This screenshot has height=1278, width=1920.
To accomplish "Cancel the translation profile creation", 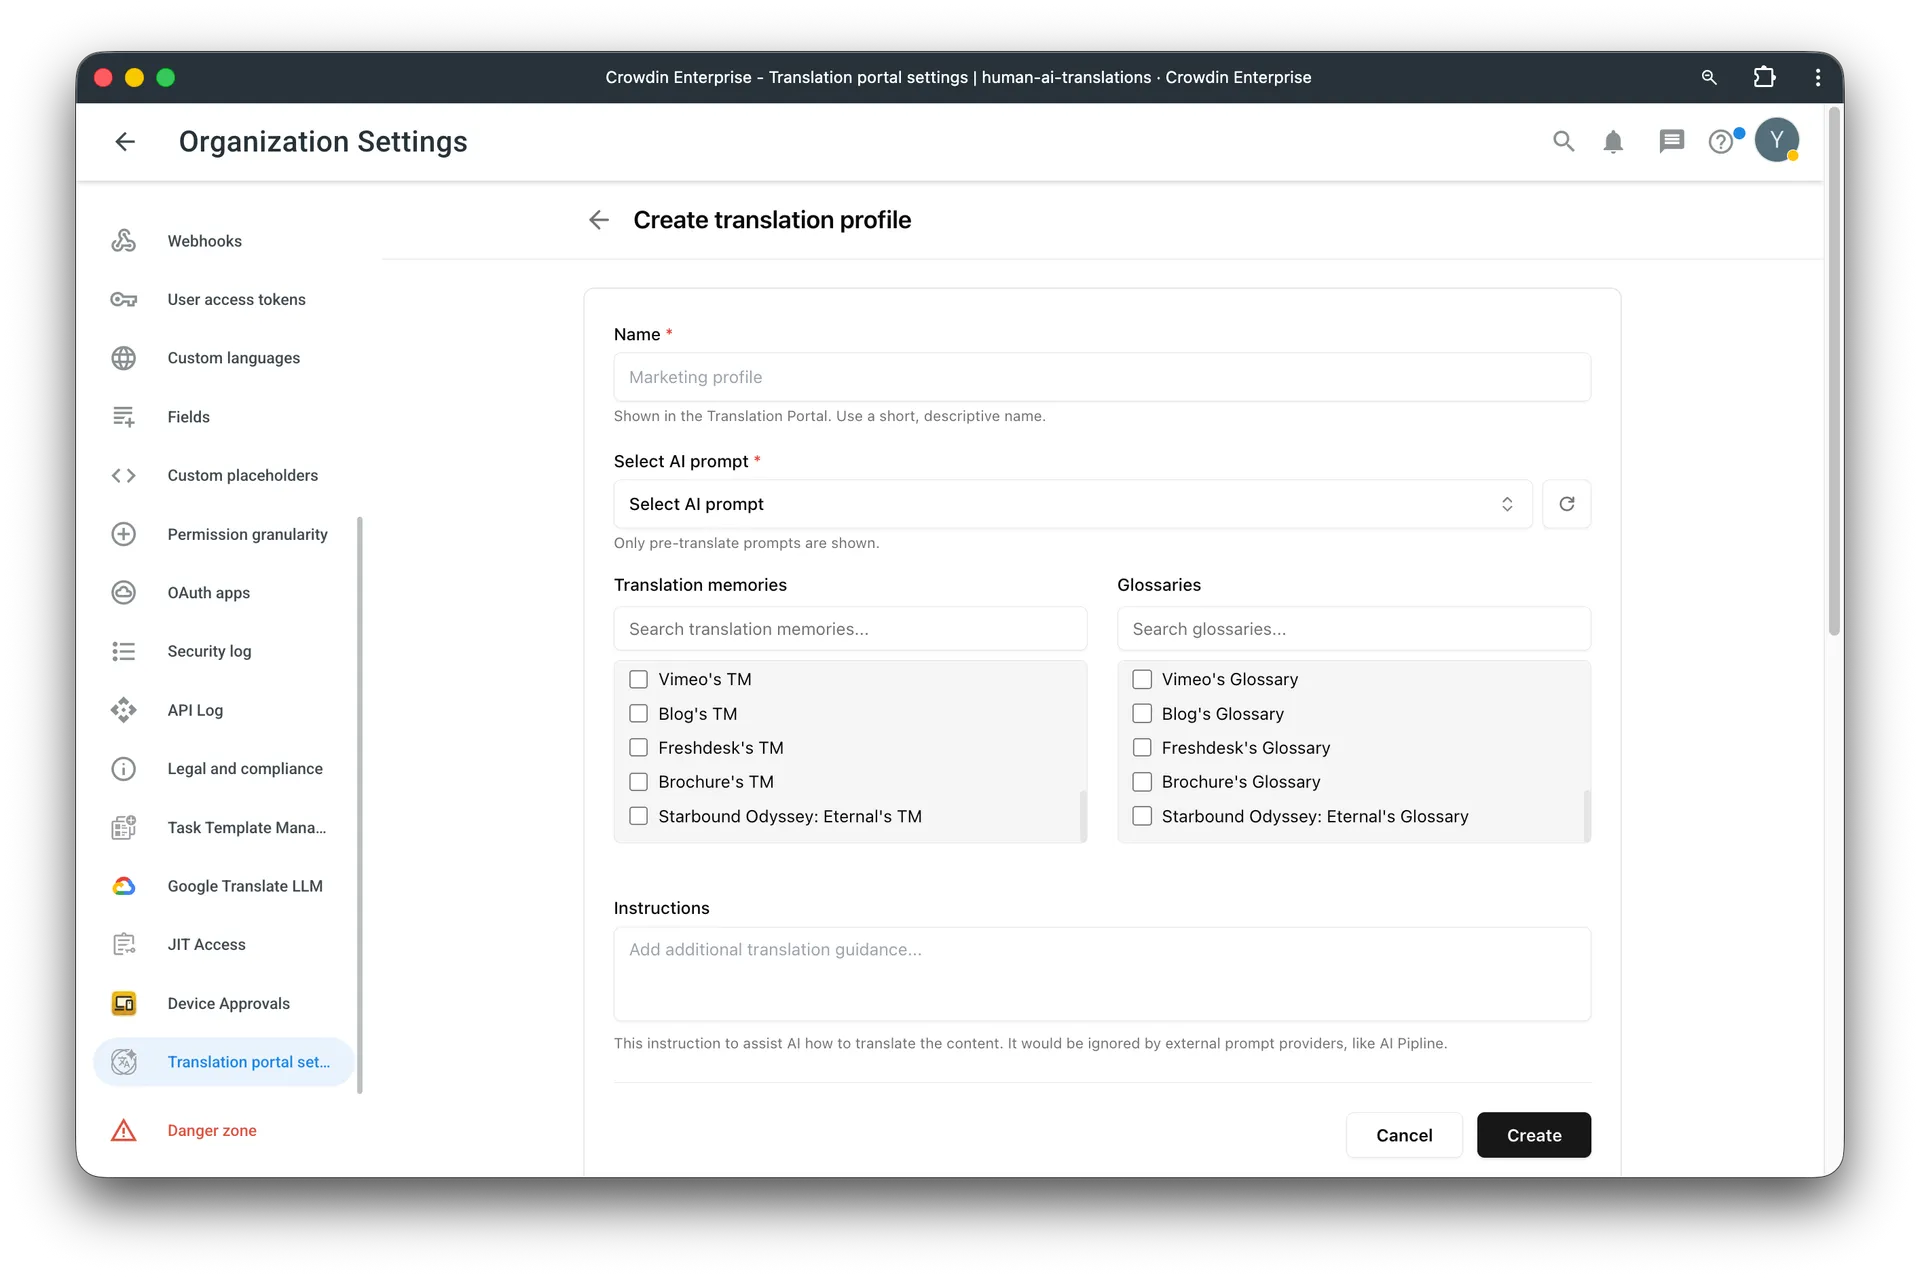I will 1404,1135.
